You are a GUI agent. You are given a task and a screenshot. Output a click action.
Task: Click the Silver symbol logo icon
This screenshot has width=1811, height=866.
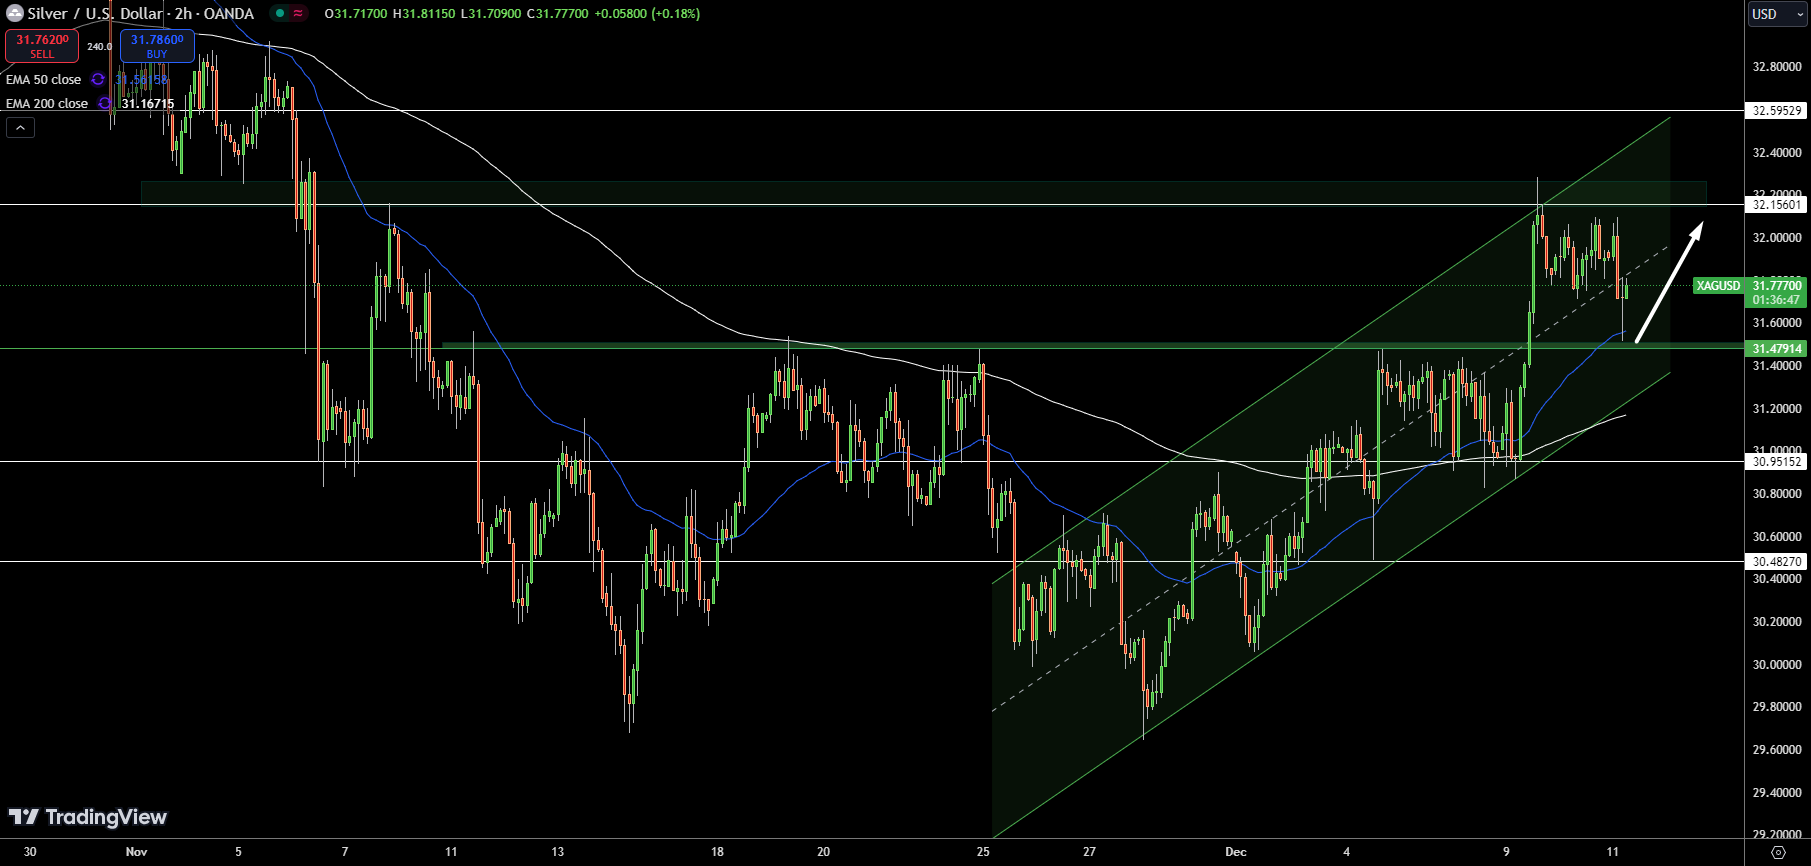[x=14, y=13]
